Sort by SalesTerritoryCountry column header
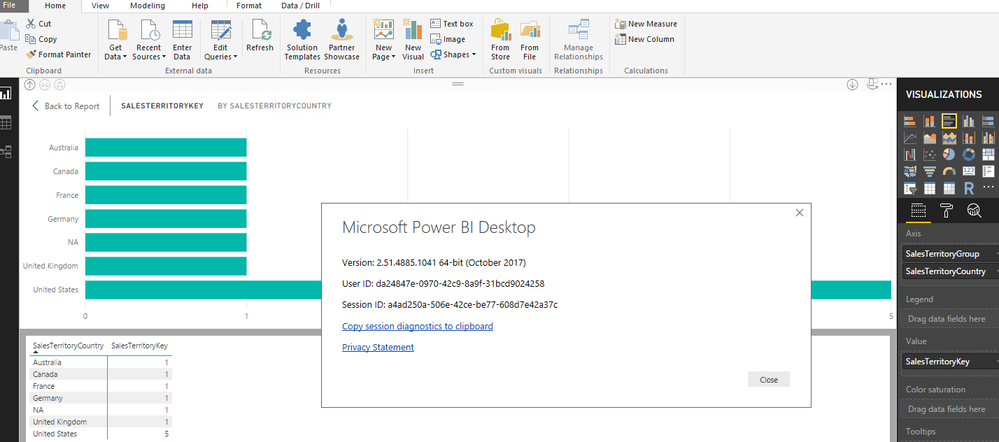The height and width of the screenshot is (442, 999). click(68, 346)
